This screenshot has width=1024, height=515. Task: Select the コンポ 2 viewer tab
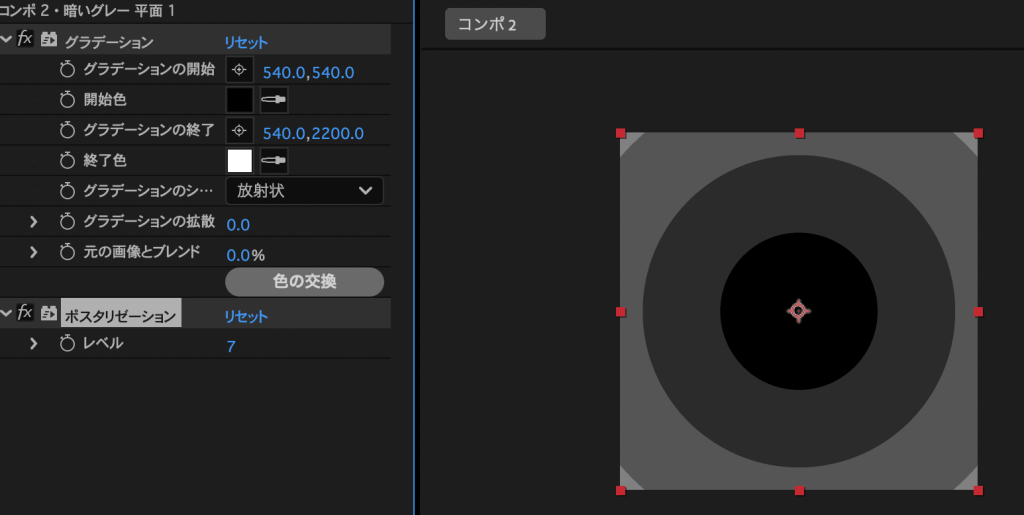(495, 24)
